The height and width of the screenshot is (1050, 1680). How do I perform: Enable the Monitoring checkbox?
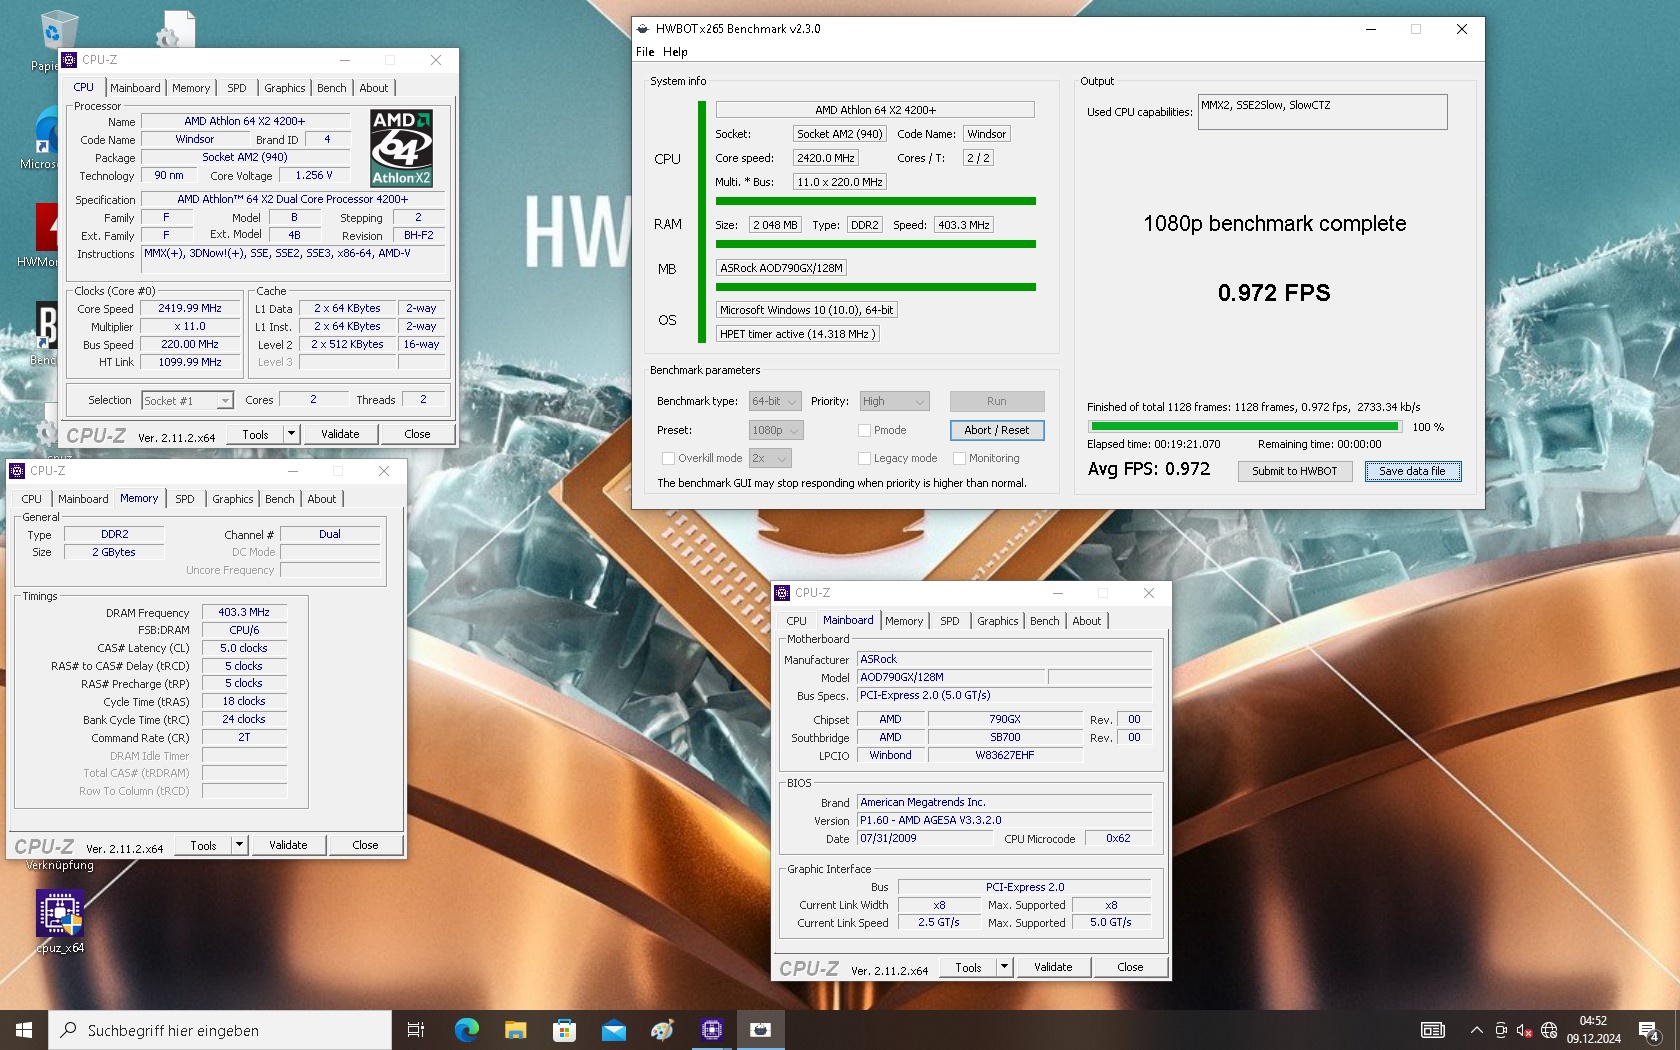(959, 458)
